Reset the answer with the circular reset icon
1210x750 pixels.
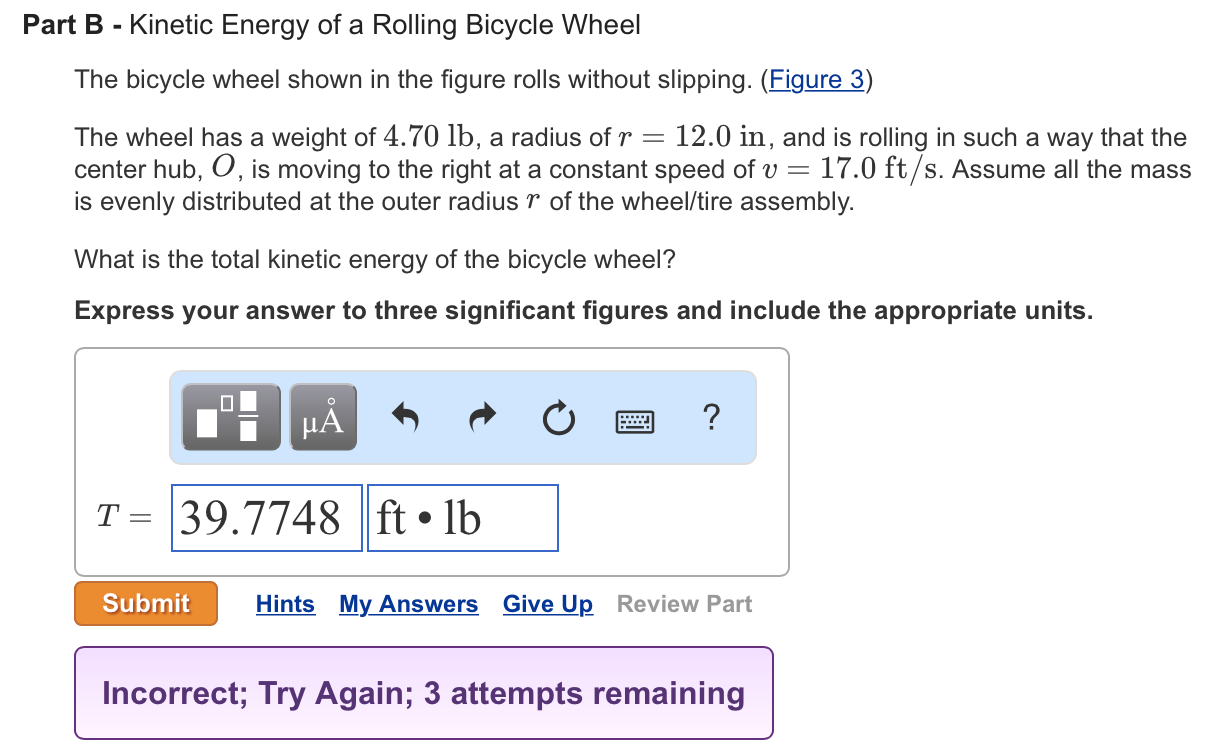pos(558,418)
